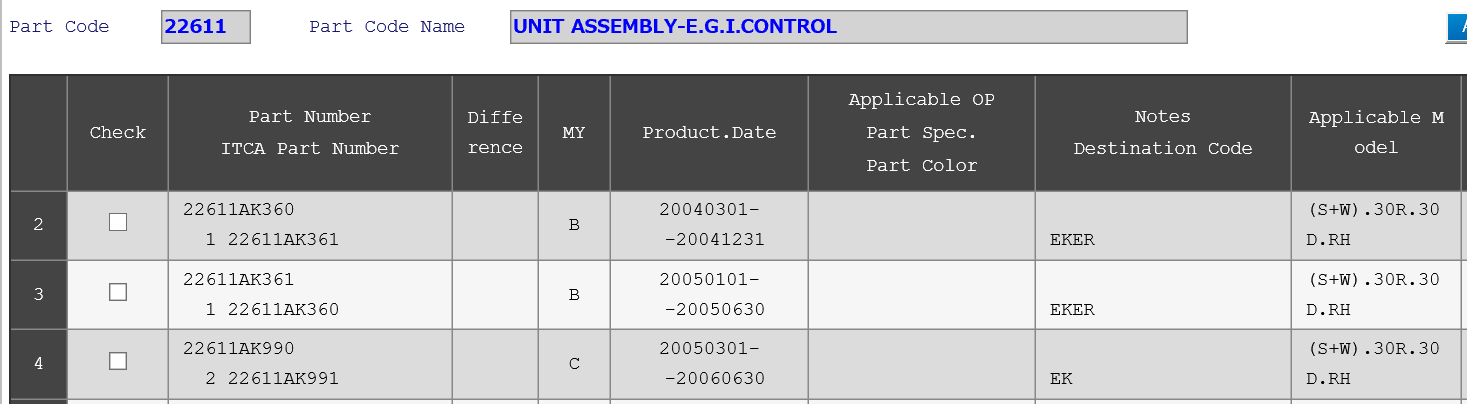
Task: Click the Applicable OP column header
Action: 921,133
